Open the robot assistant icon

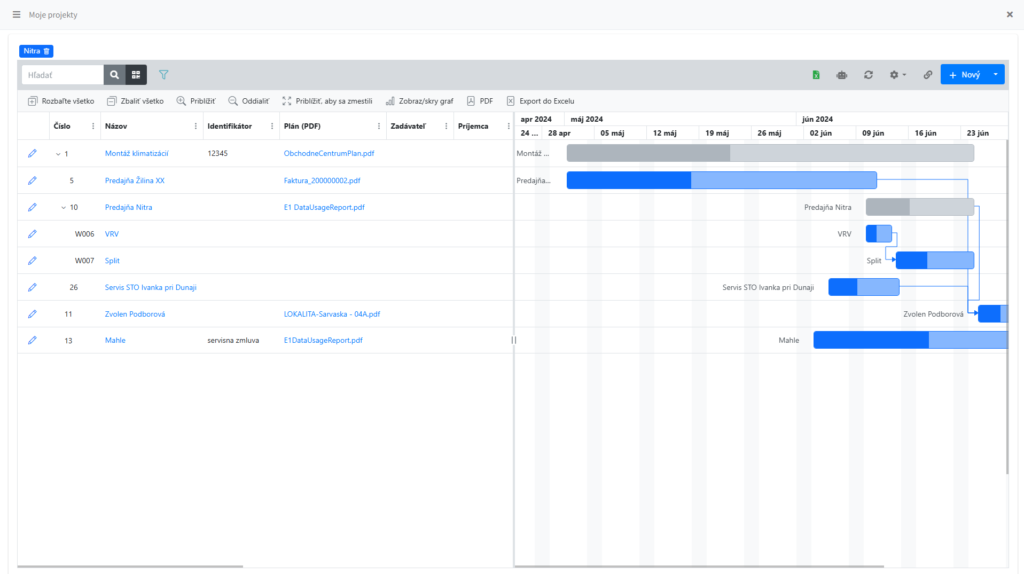click(842, 75)
